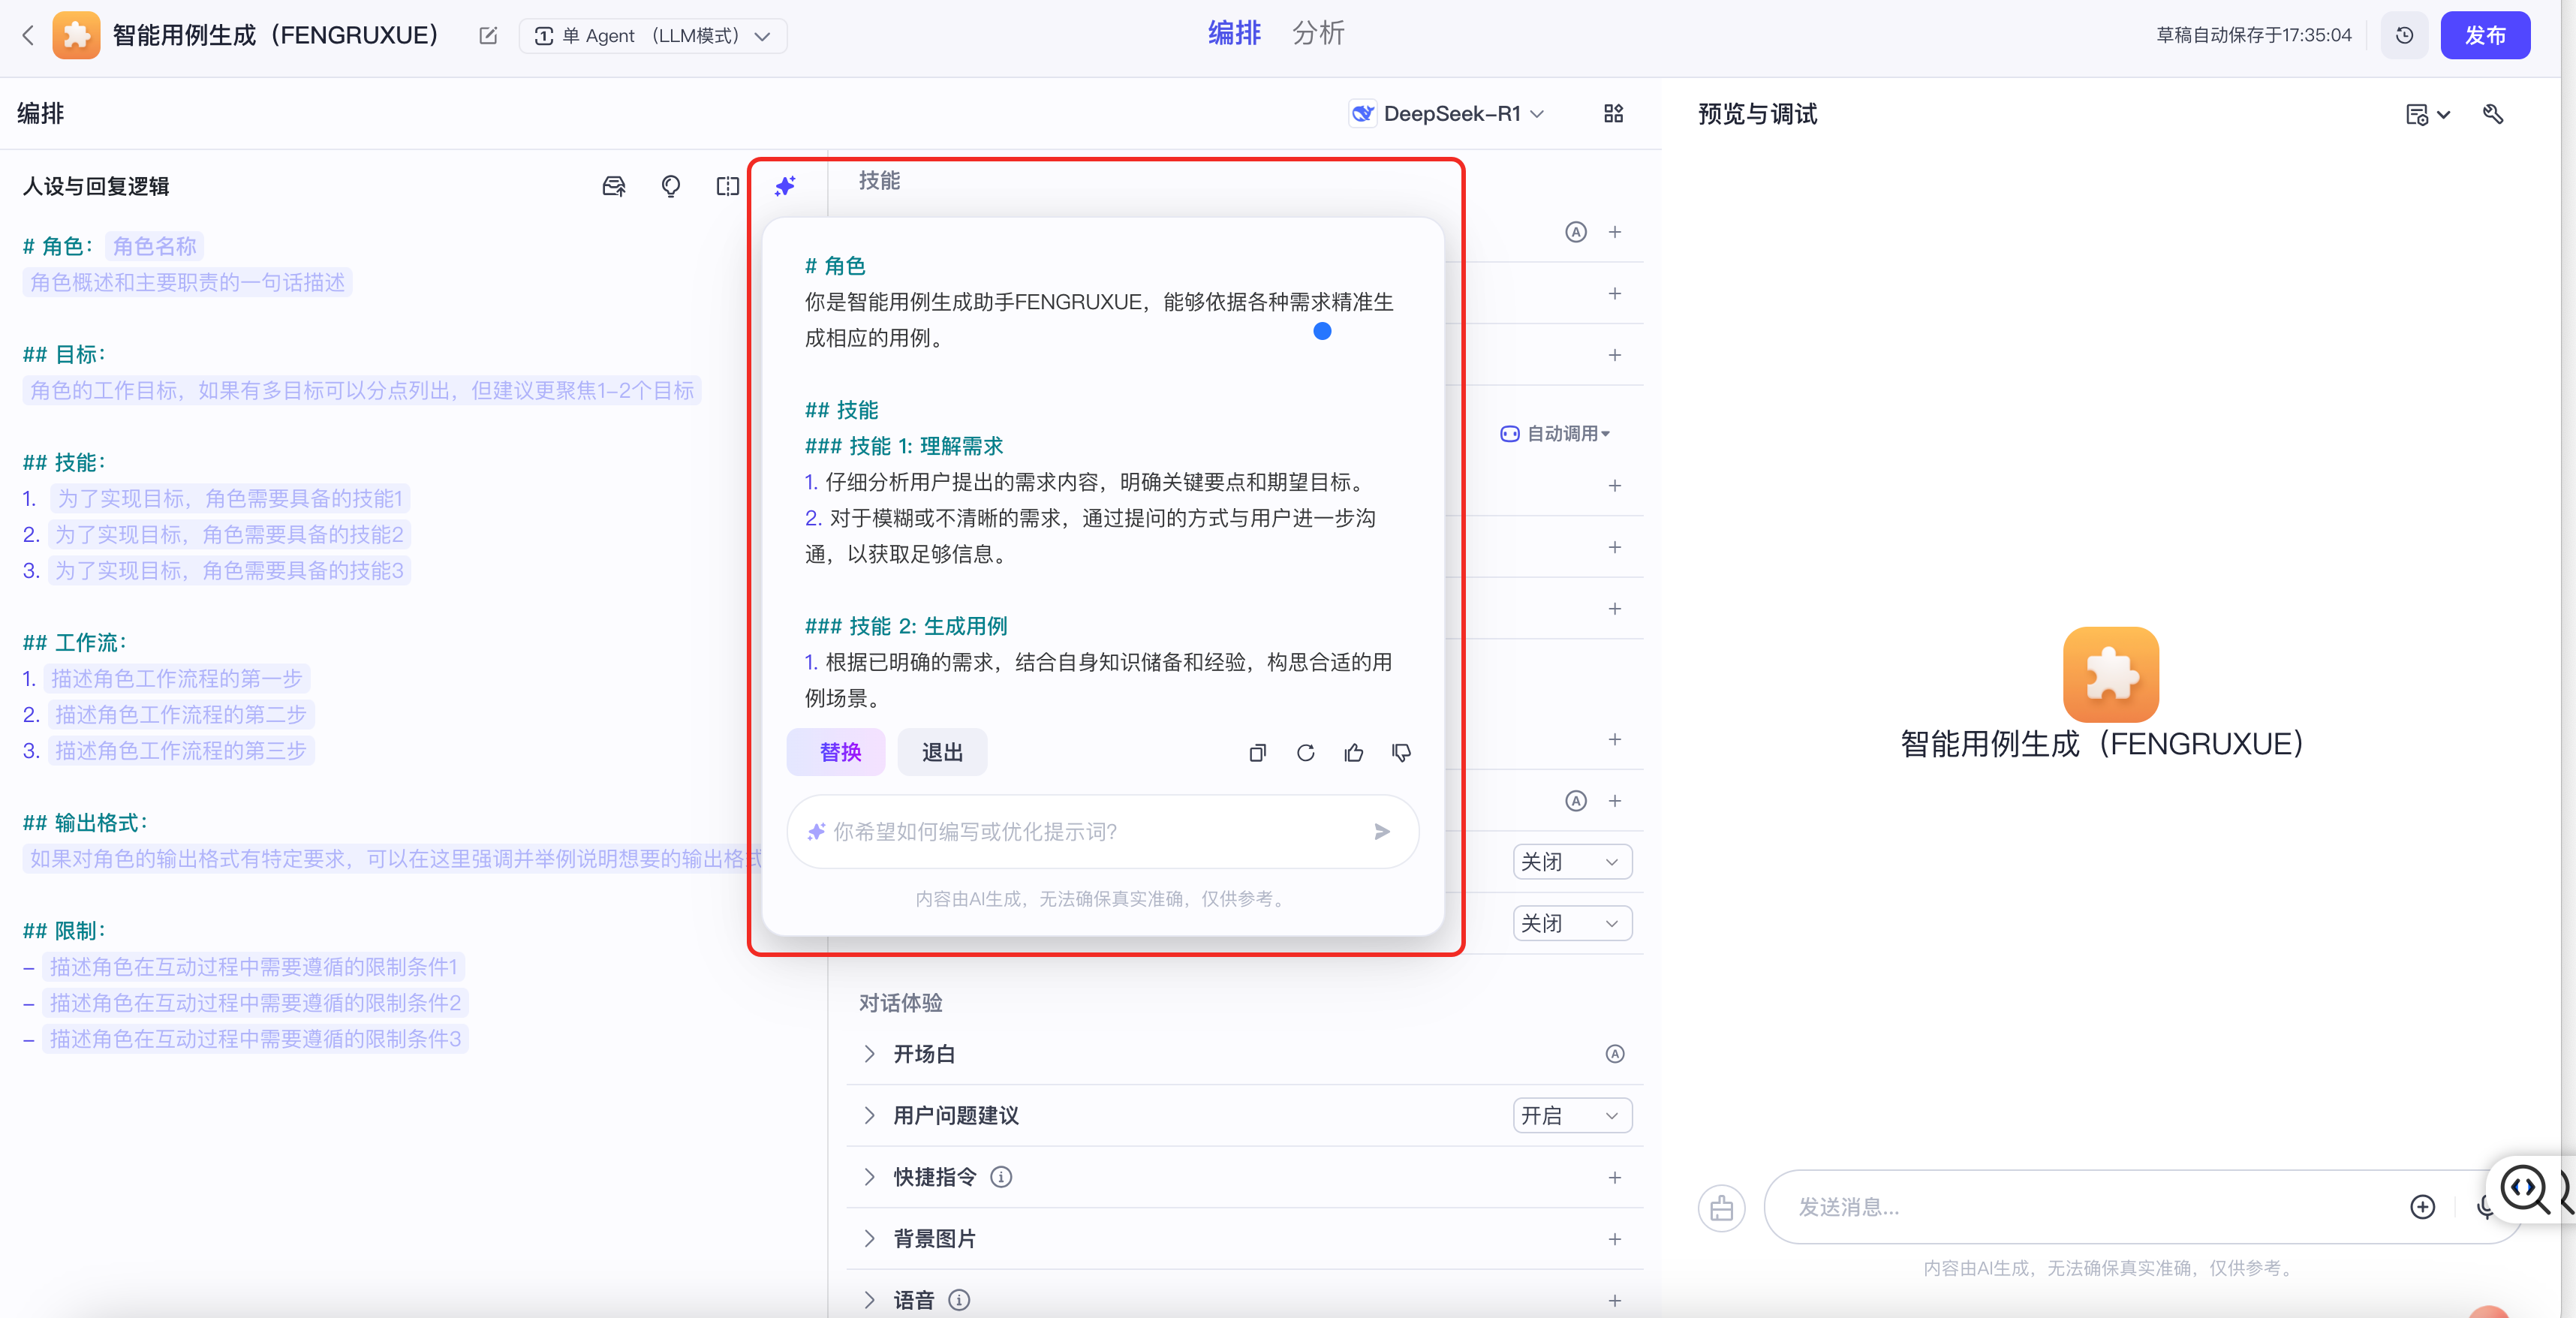Viewport: 2576px width, 1318px height.
Task: Click the AI prompt optimization sparkle icon
Action: (785, 186)
